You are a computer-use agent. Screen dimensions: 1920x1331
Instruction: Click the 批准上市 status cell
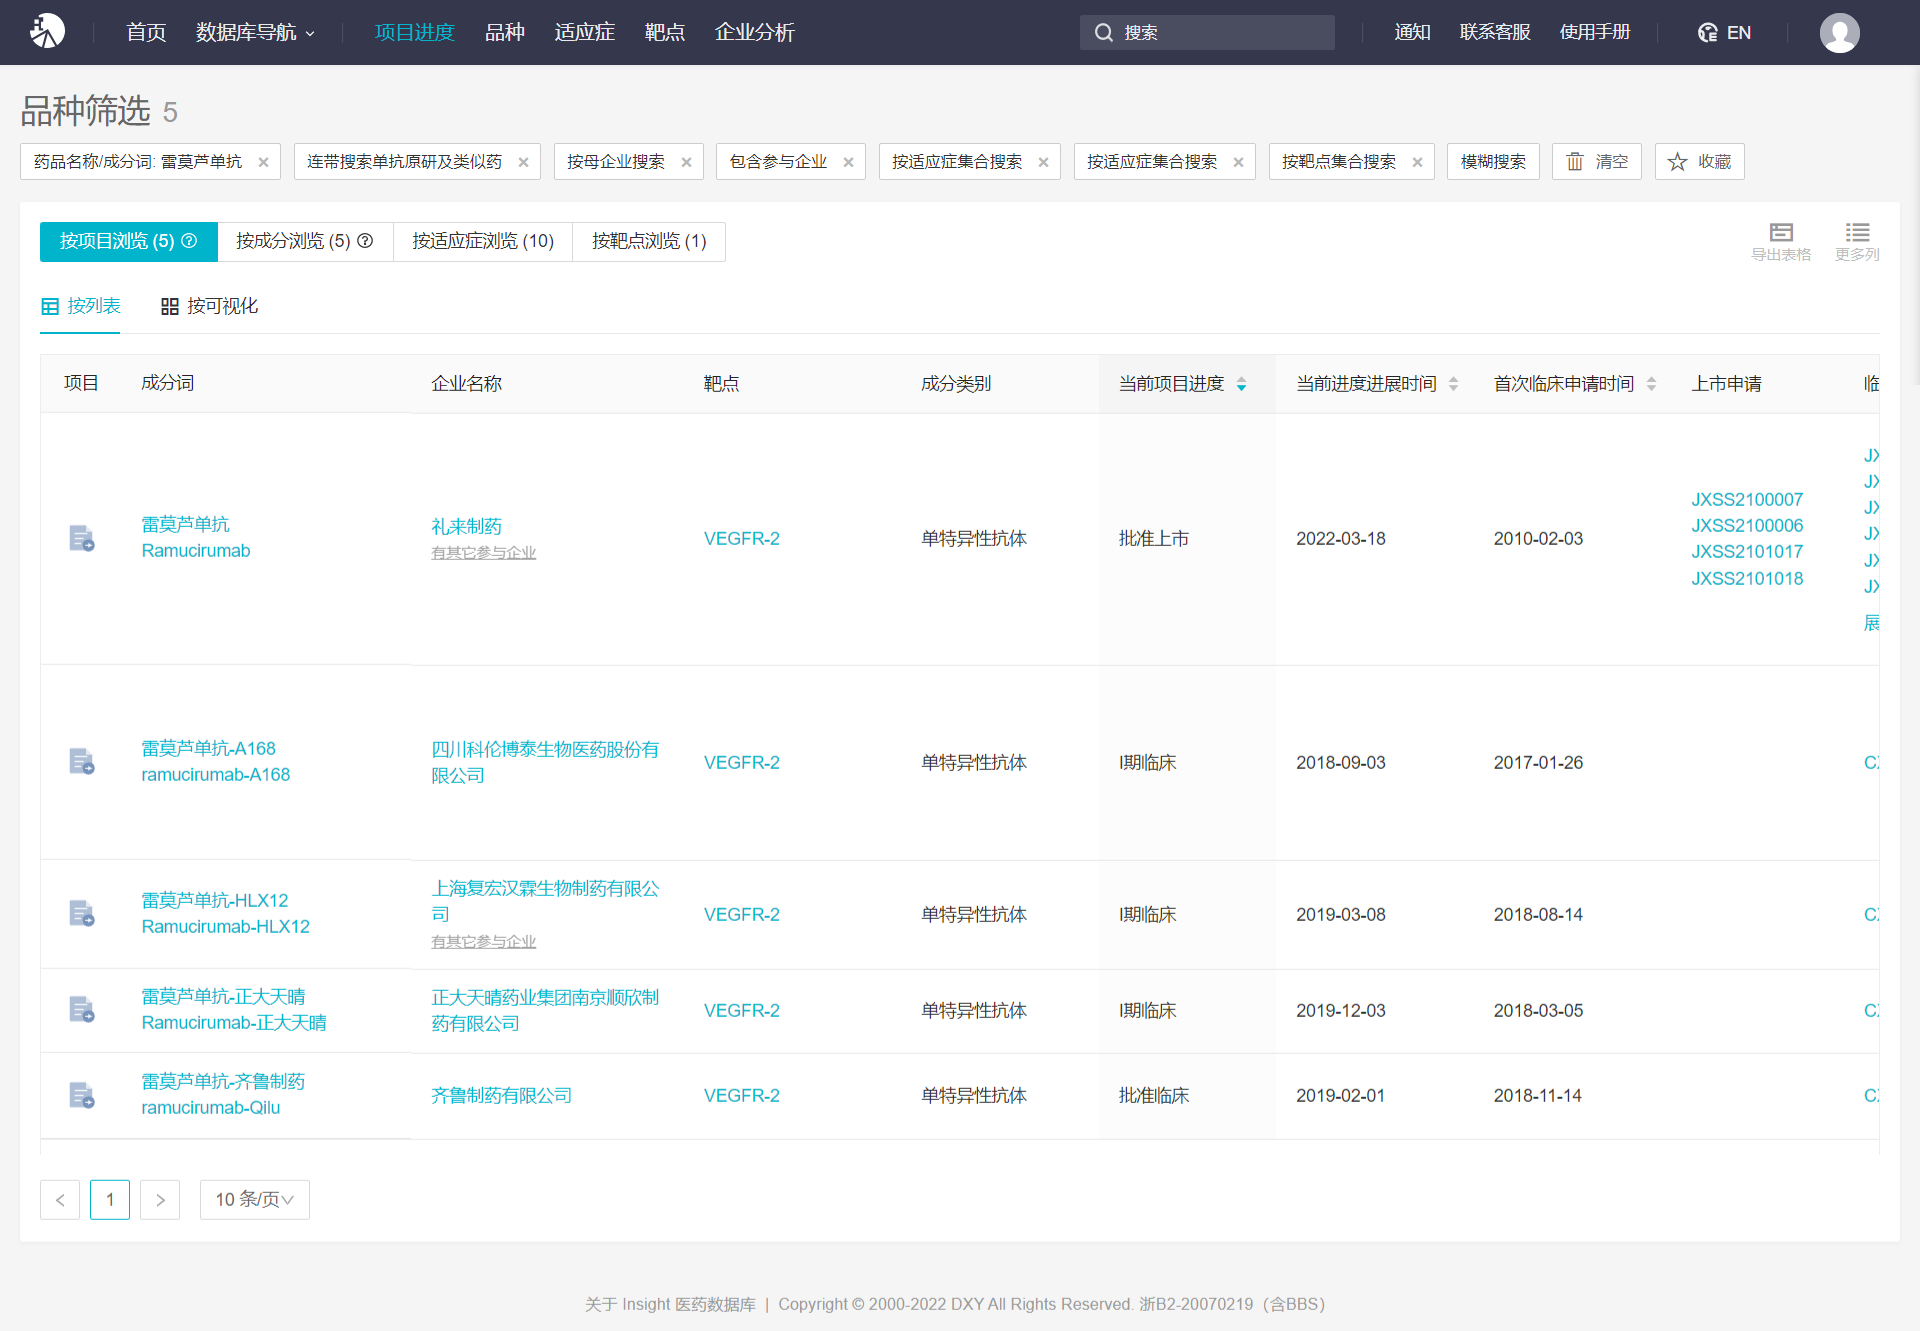[x=1154, y=539]
